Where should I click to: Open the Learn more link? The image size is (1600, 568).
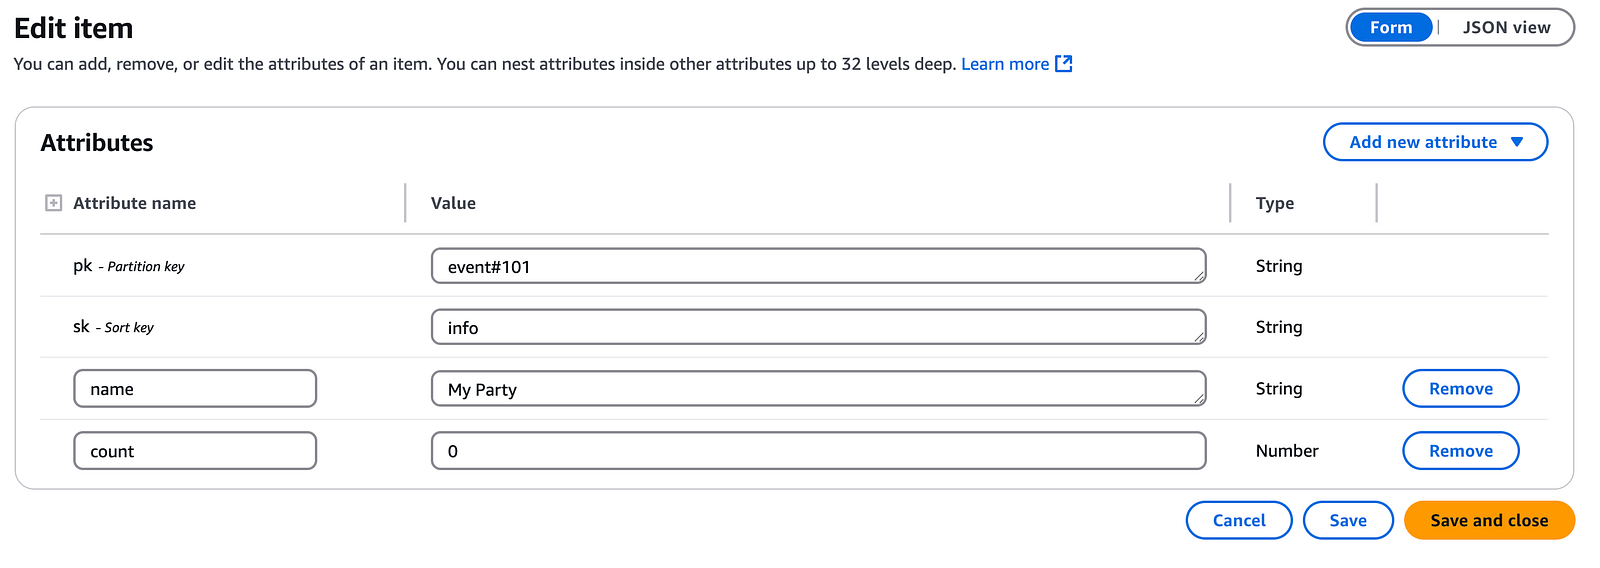tap(1005, 64)
